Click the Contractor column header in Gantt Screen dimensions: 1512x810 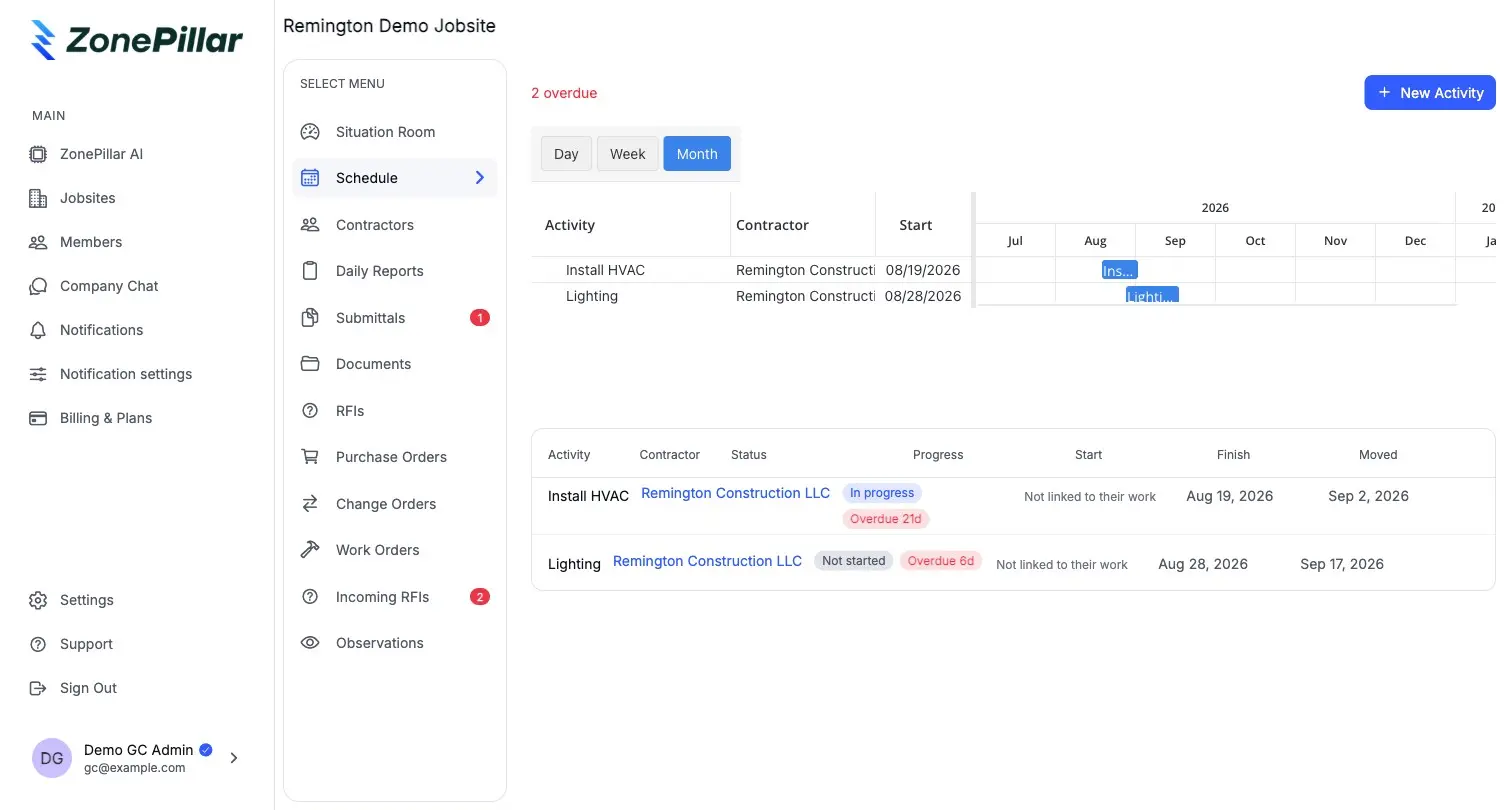point(772,225)
